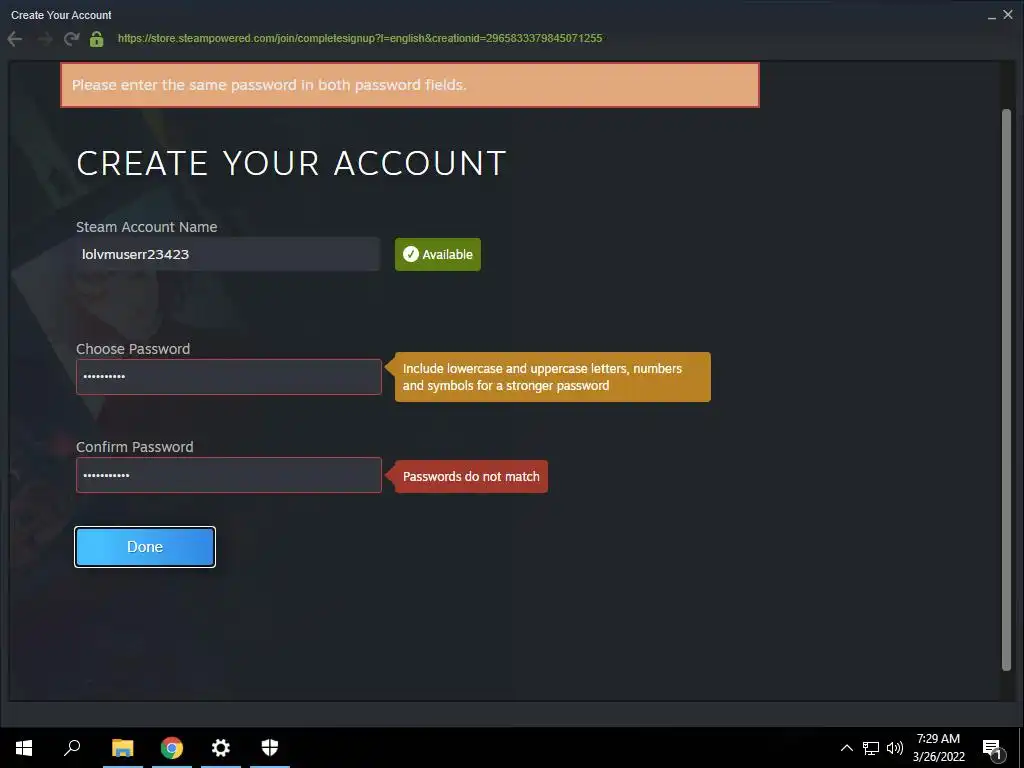Focus the Confirm Password field
This screenshot has width=1024, height=768.
(229, 475)
